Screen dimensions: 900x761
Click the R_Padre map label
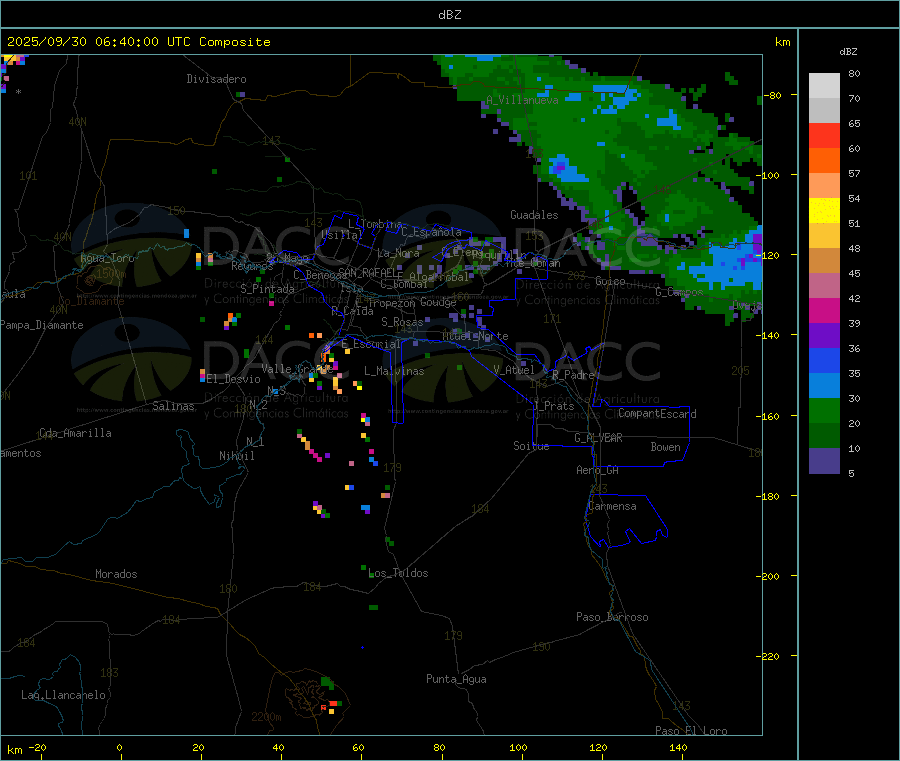point(573,375)
